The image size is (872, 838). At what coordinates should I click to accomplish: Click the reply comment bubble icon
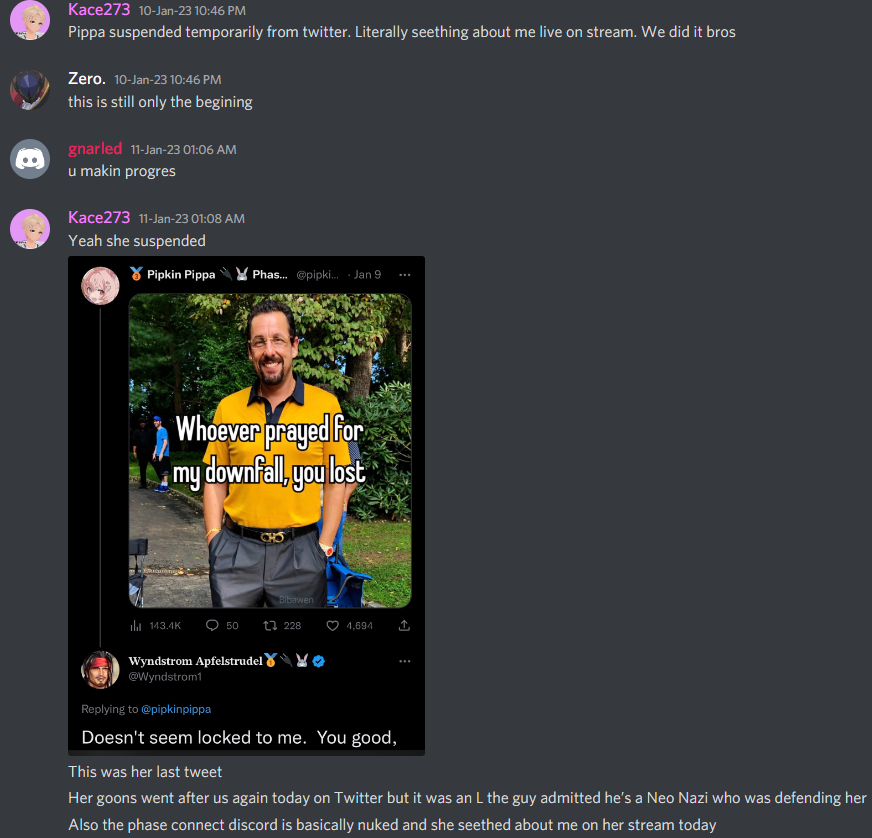(212, 626)
